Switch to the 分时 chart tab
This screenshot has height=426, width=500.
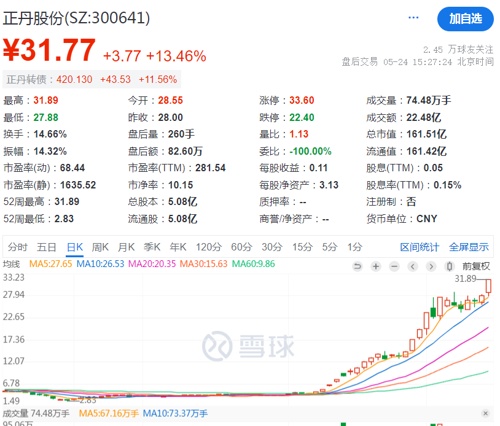(18, 247)
